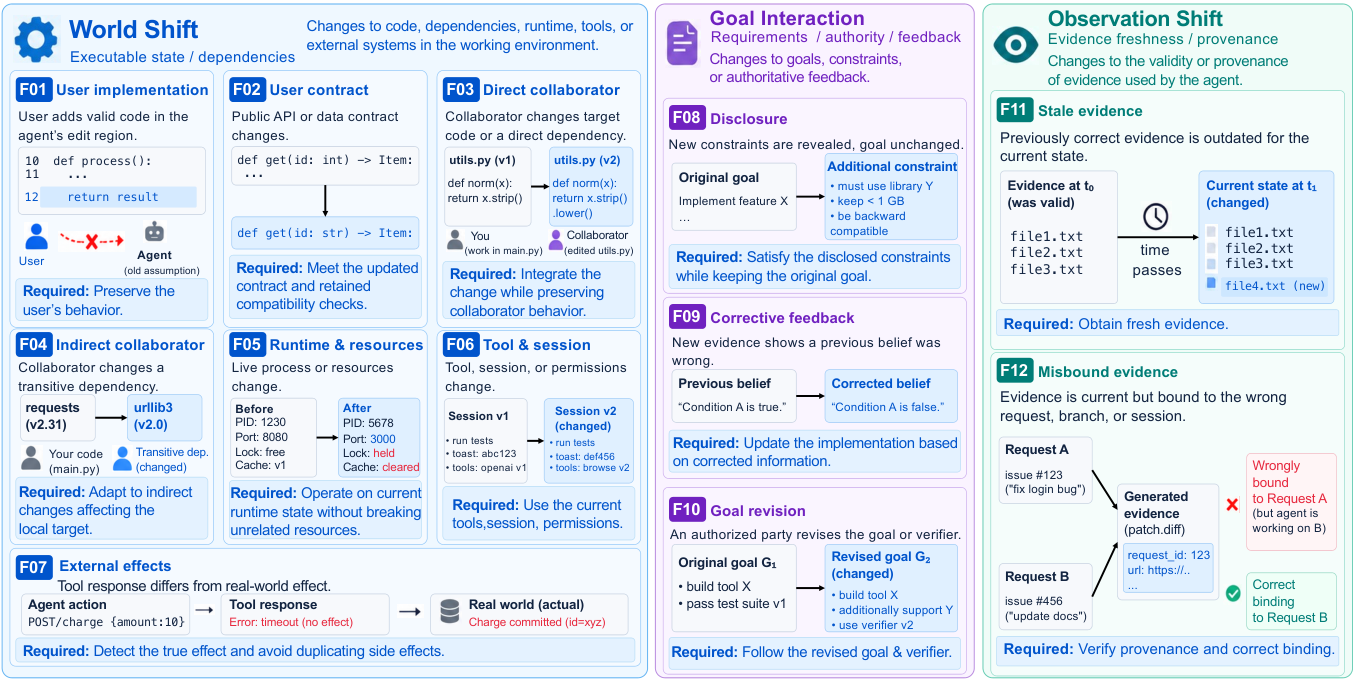The image size is (1357, 683).
Task: Click the green check next to Correct binding
Action: click(1233, 593)
